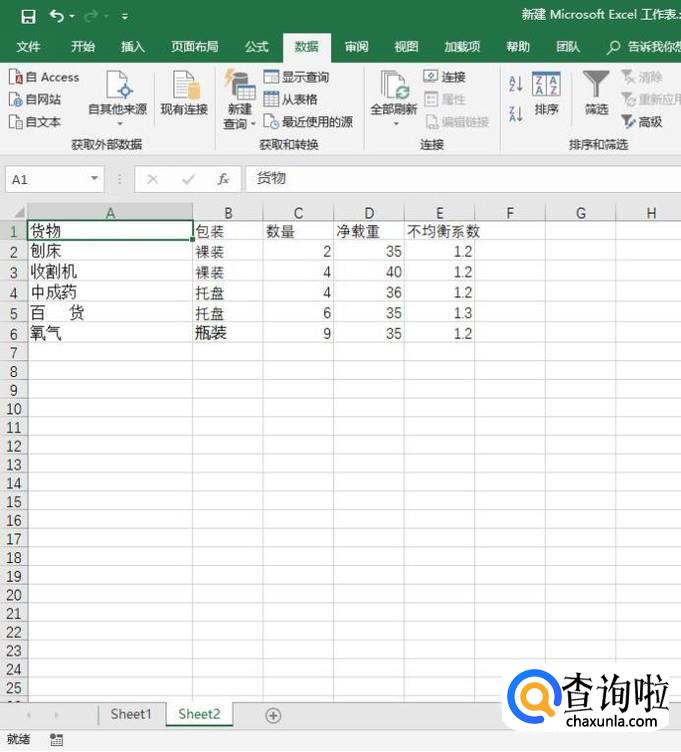
Task: Open the Undo history dropdown arrow
Action: click(x=72, y=17)
